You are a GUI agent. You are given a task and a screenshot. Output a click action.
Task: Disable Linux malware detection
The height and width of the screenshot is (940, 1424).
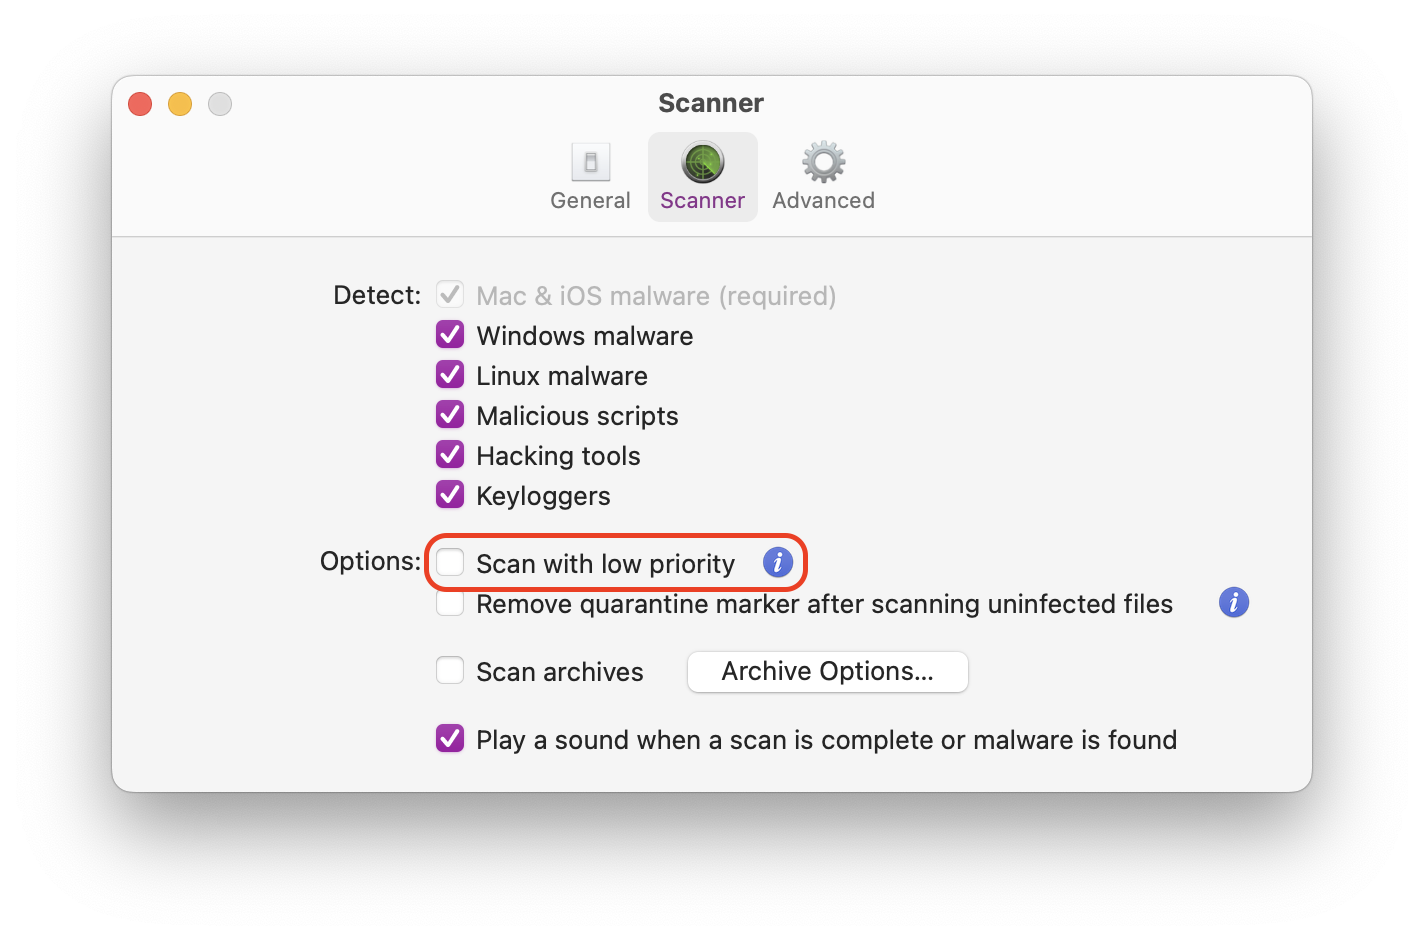point(450,374)
